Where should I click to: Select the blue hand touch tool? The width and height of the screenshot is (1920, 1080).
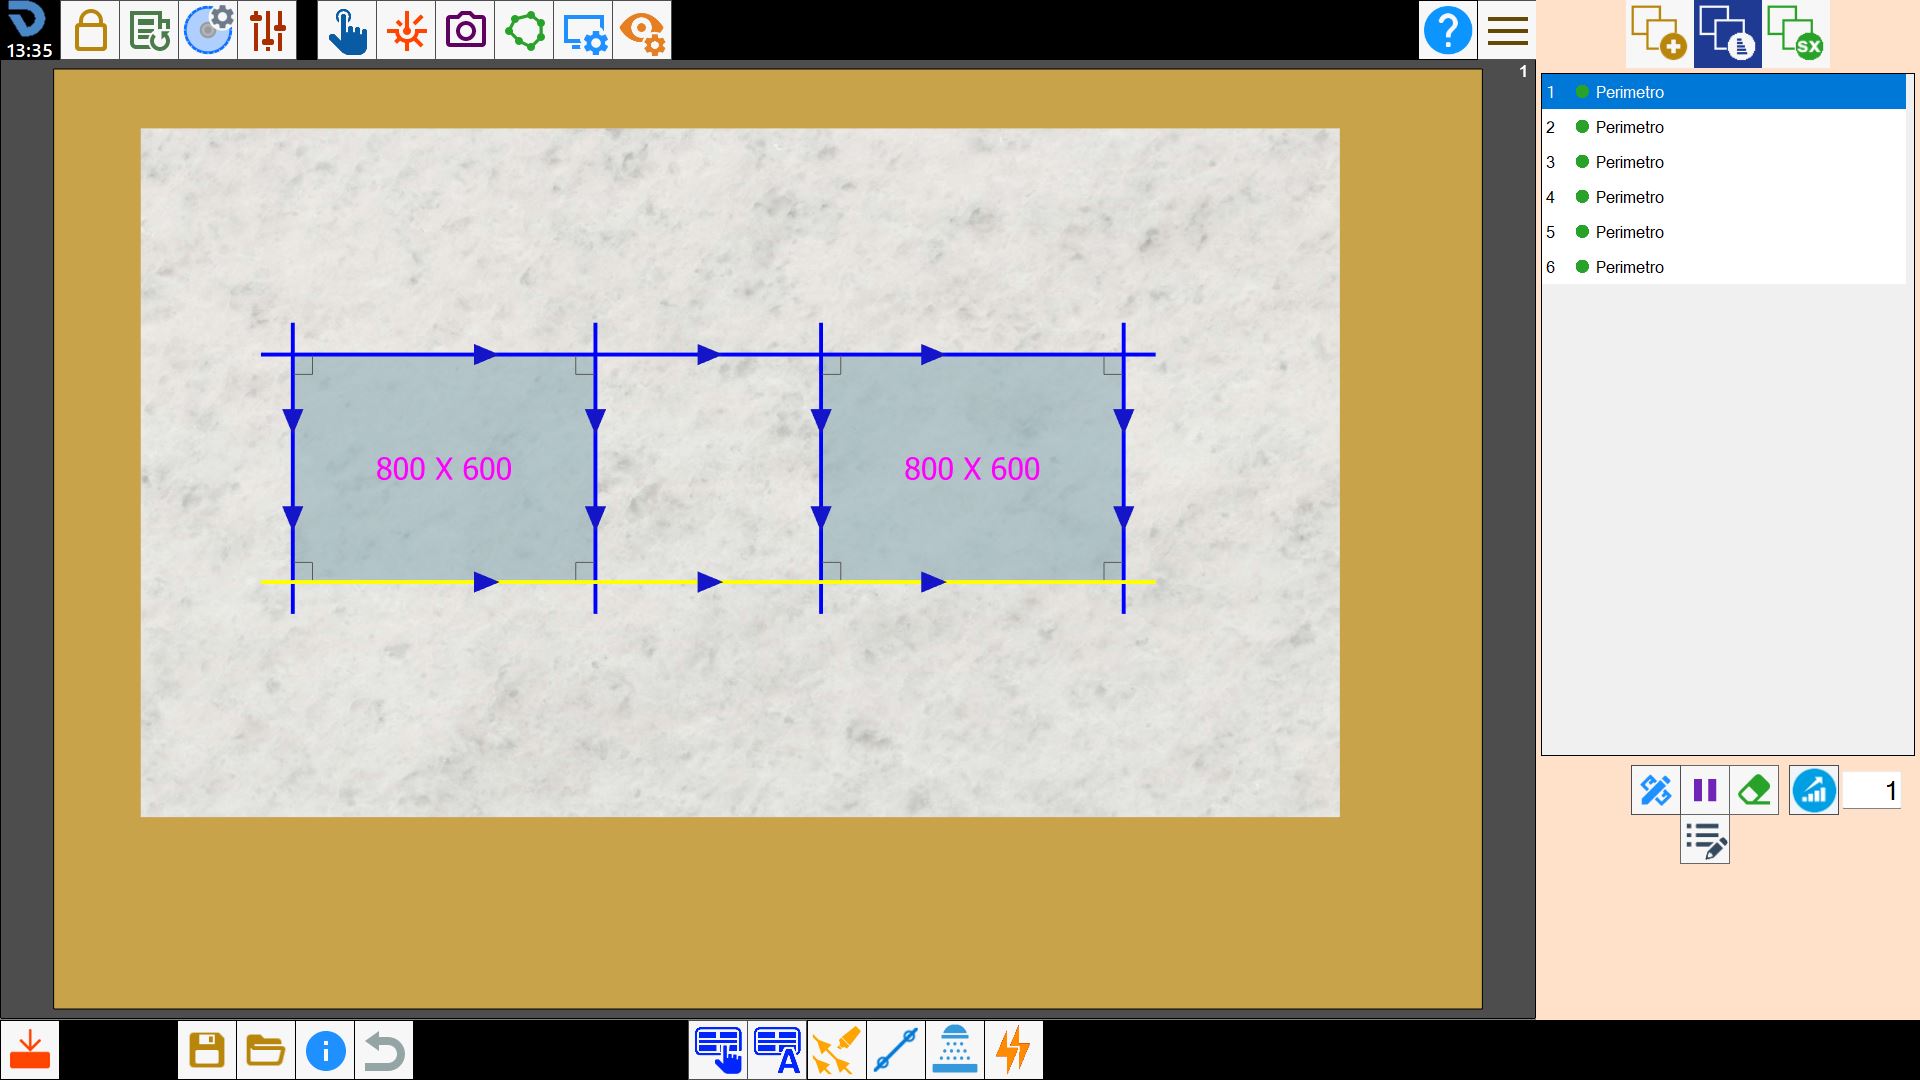click(347, 30)
